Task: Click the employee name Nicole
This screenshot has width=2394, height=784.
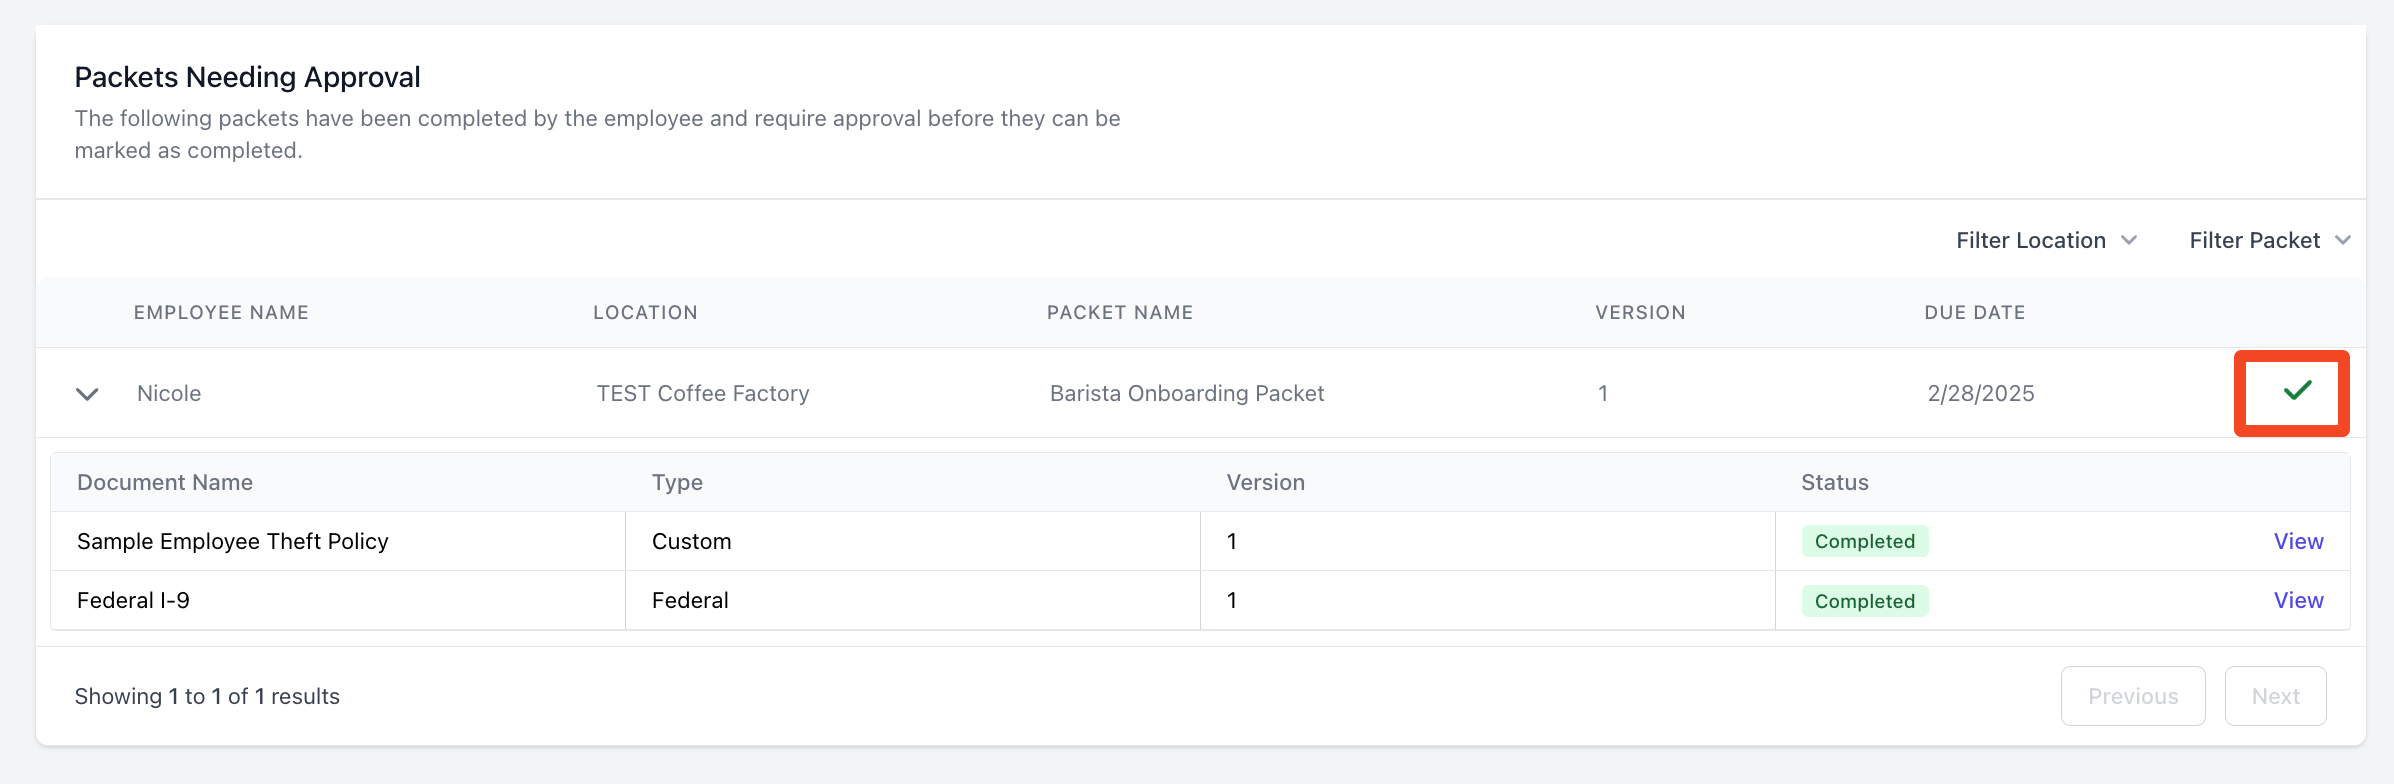Action: tap(169, 393)
